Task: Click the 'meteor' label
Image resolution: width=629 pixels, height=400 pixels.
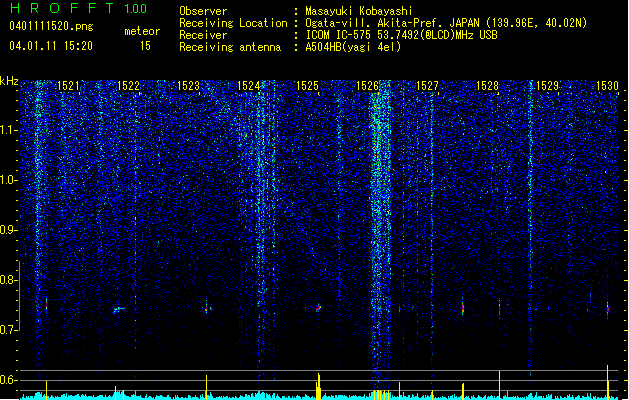Action: coord(142,31)
